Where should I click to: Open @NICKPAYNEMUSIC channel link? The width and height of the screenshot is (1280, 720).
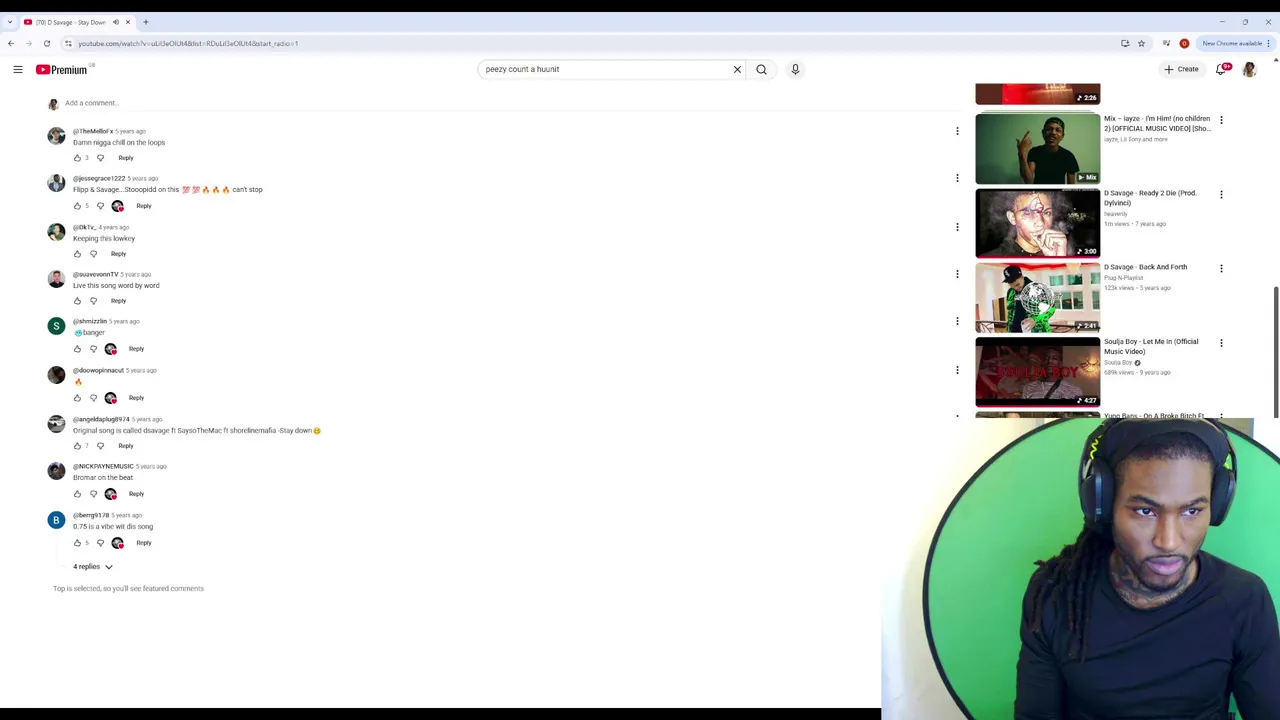[x=103, y=466]
